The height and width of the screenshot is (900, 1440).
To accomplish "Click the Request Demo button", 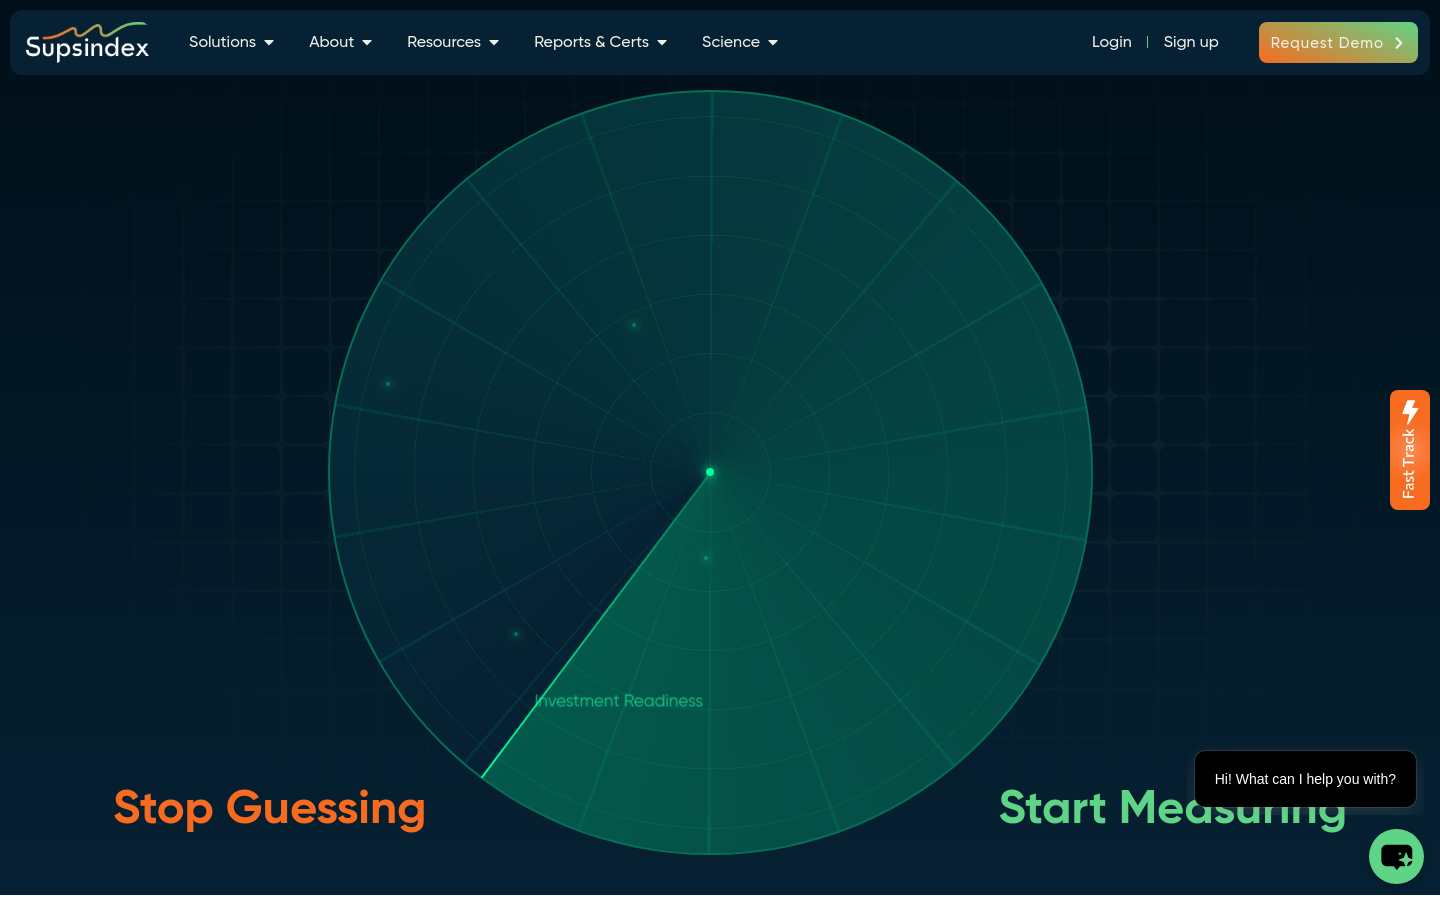I will click(x=1338, y=42).
